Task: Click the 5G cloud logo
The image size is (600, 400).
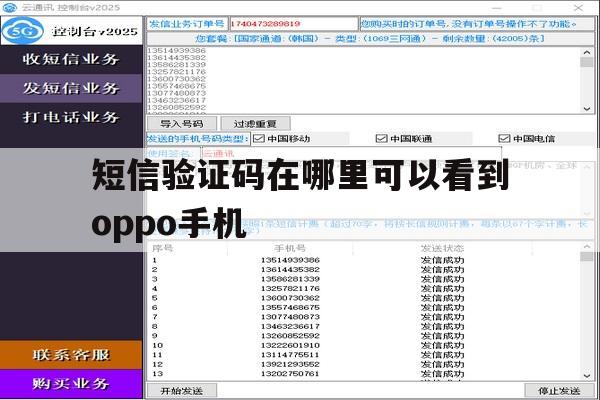Action: tap(23, 31)
